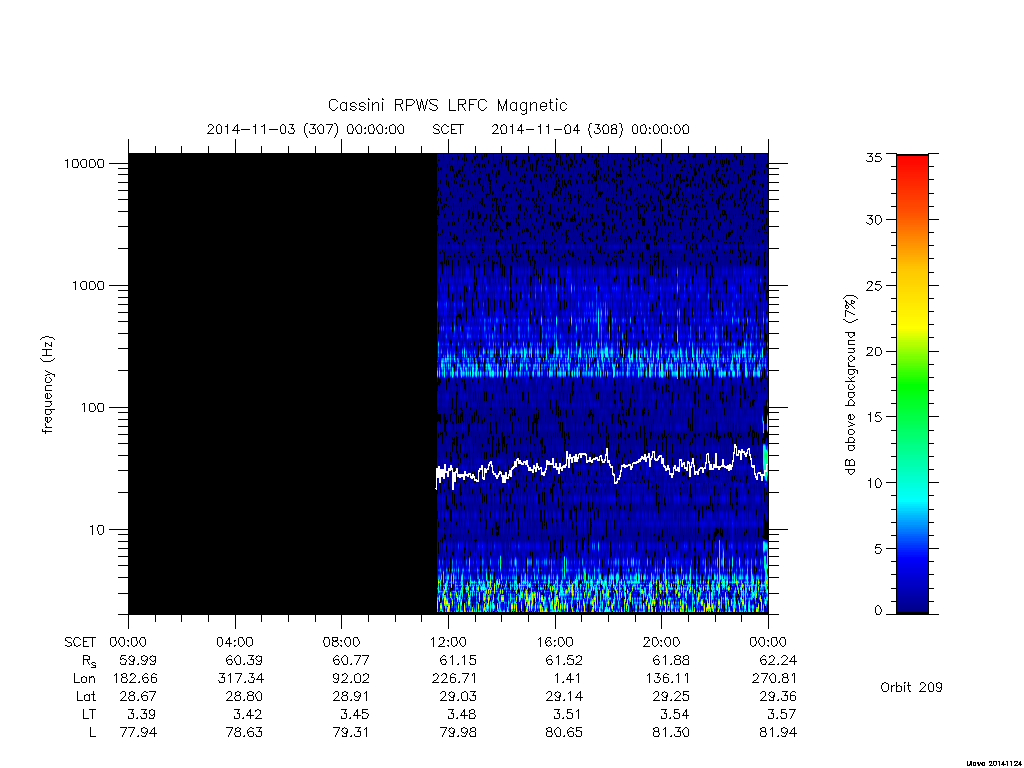The image size is (1024, 768).
Task: Click the LT value 3.39
Action: point(141,714)
